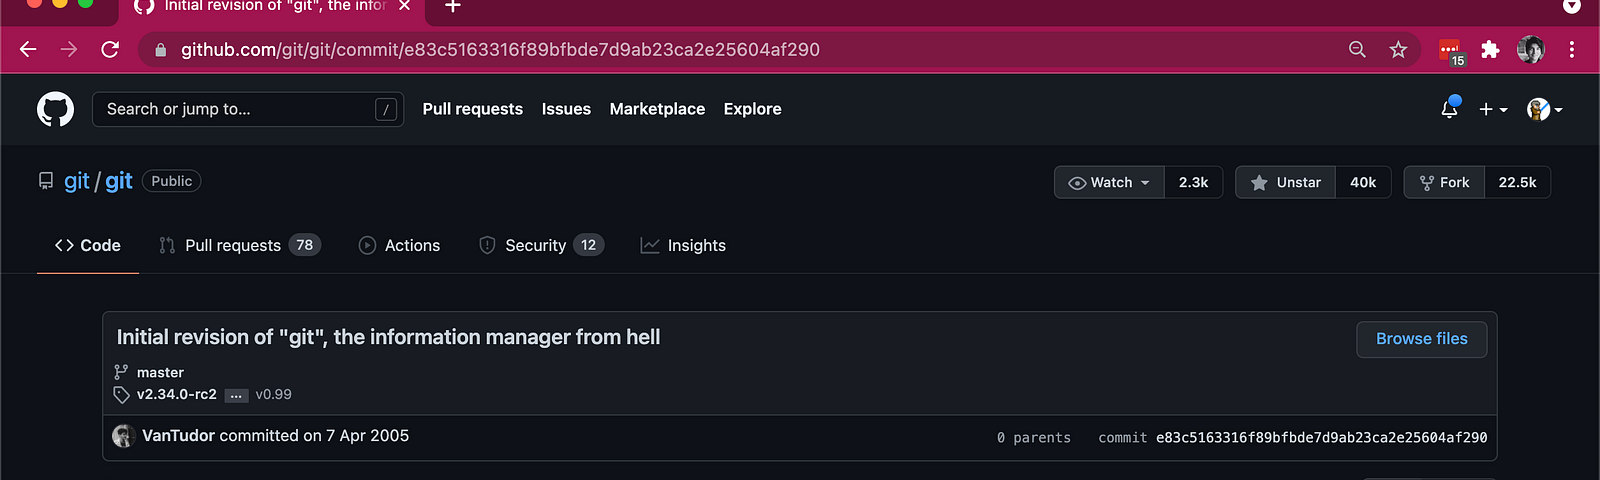Open the browser extensions puzzle icon
This screenshot has width=1600, height=480.
coord(1490,49)
